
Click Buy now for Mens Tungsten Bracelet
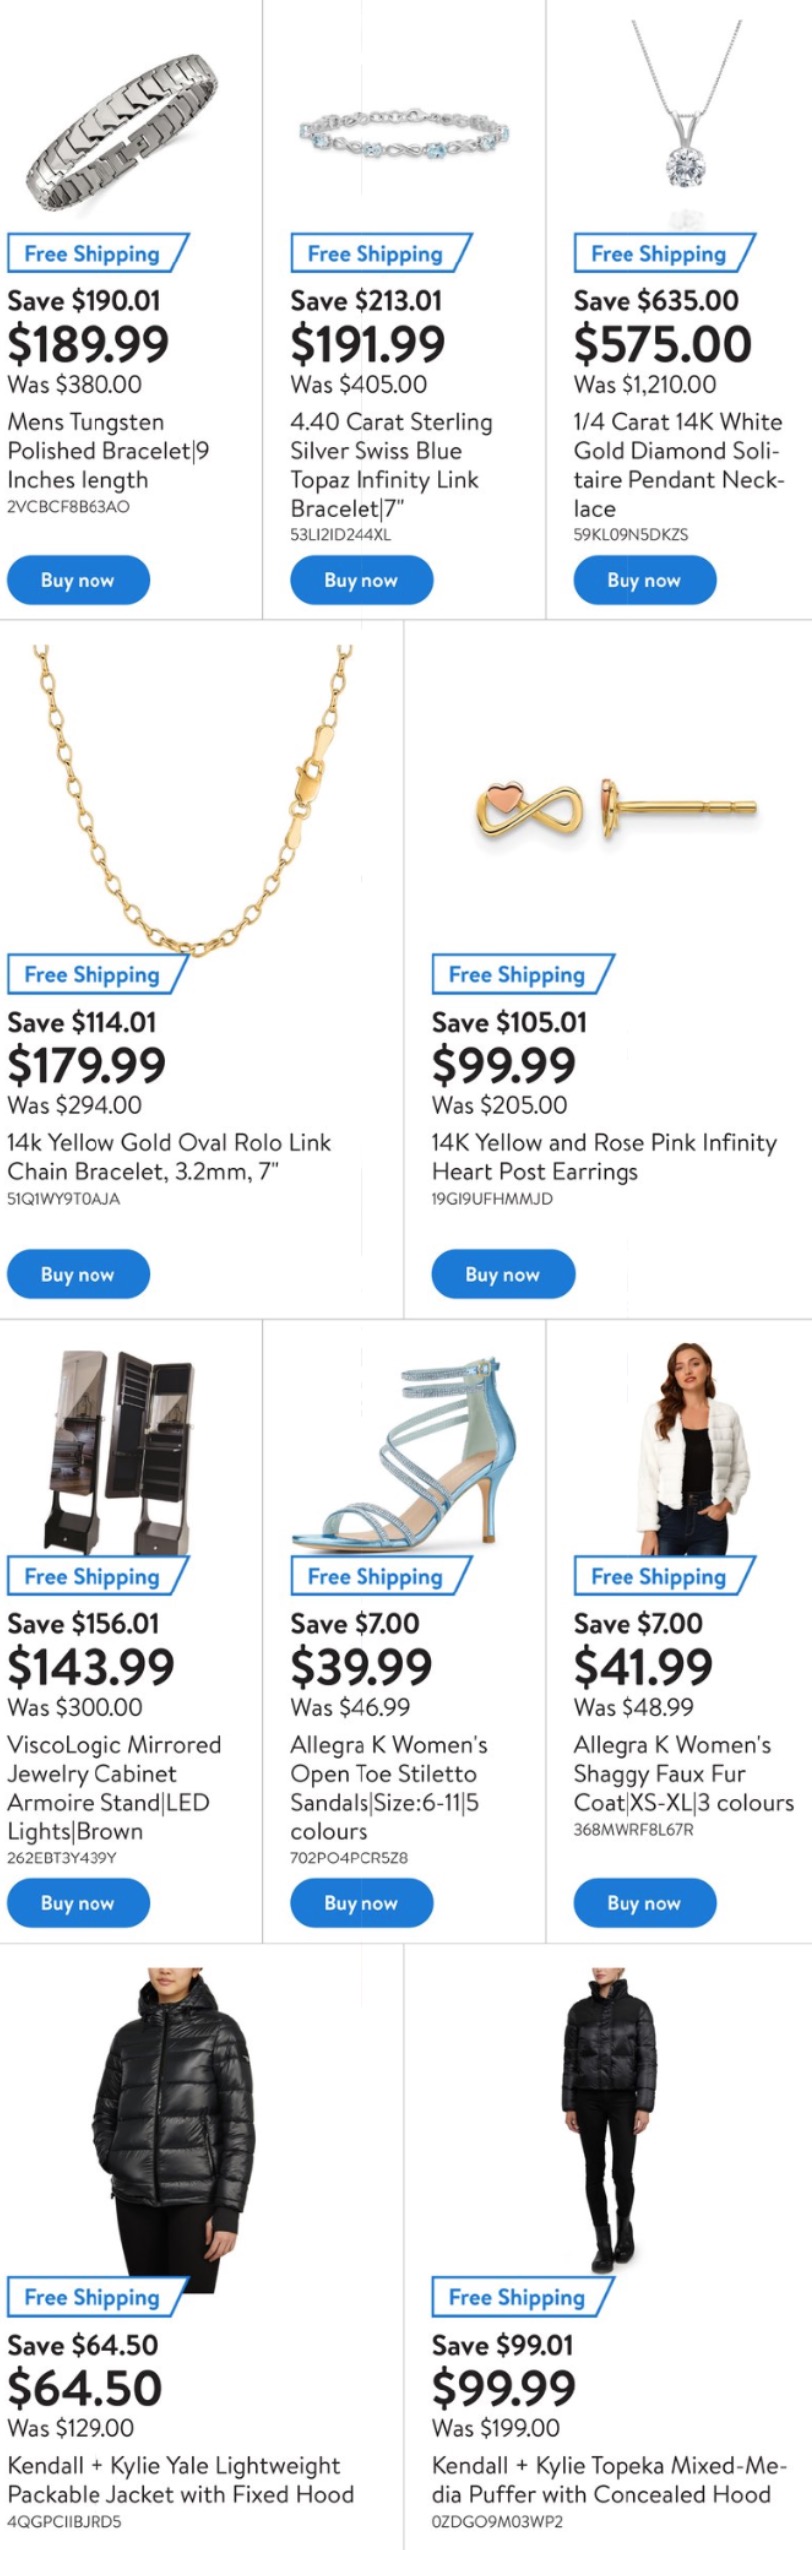[78, 580]
